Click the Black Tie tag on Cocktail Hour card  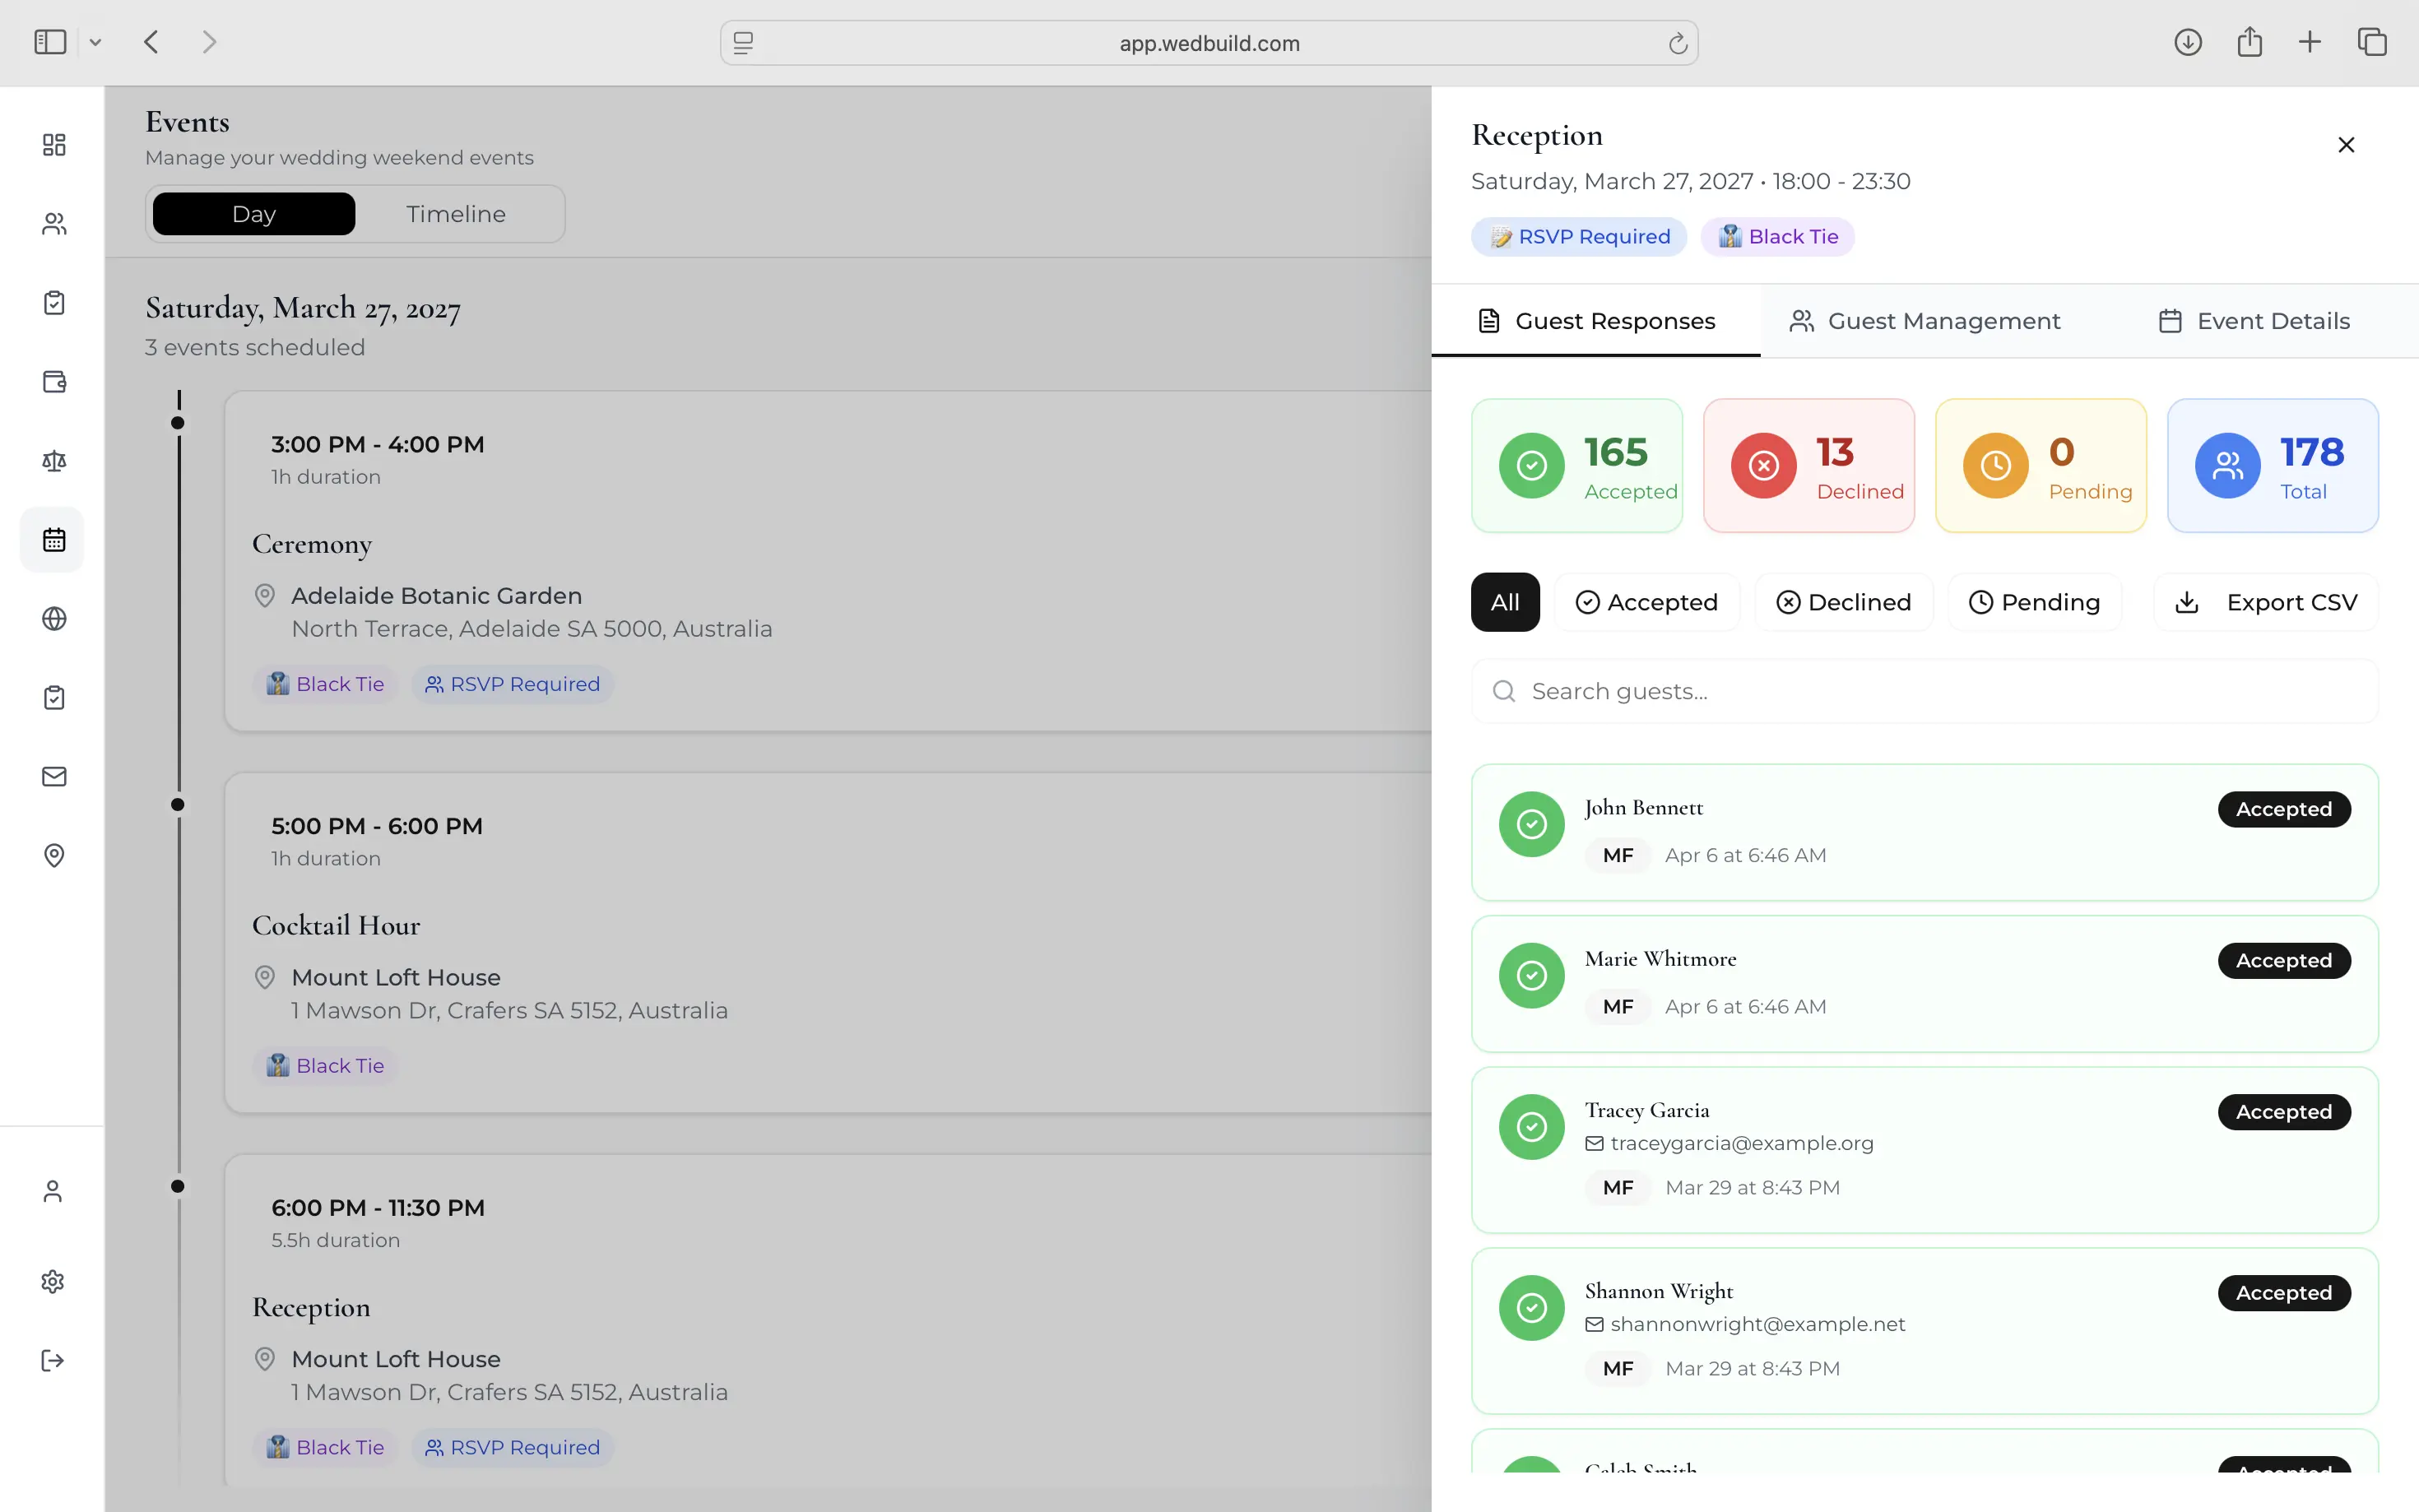point(325,1066)
